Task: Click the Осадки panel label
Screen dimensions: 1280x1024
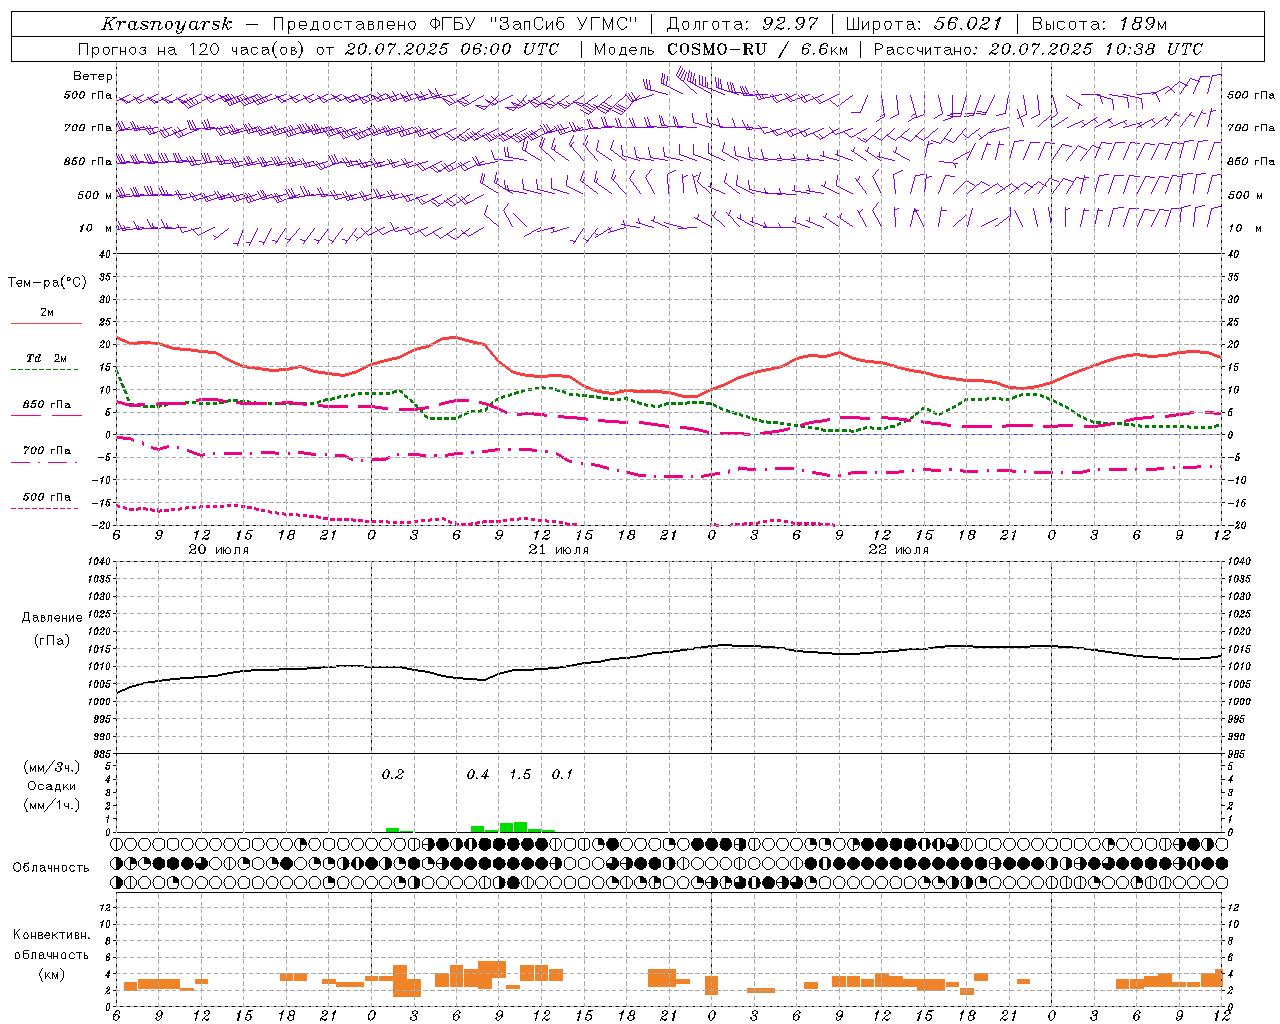Action: [x=51, y=786]
